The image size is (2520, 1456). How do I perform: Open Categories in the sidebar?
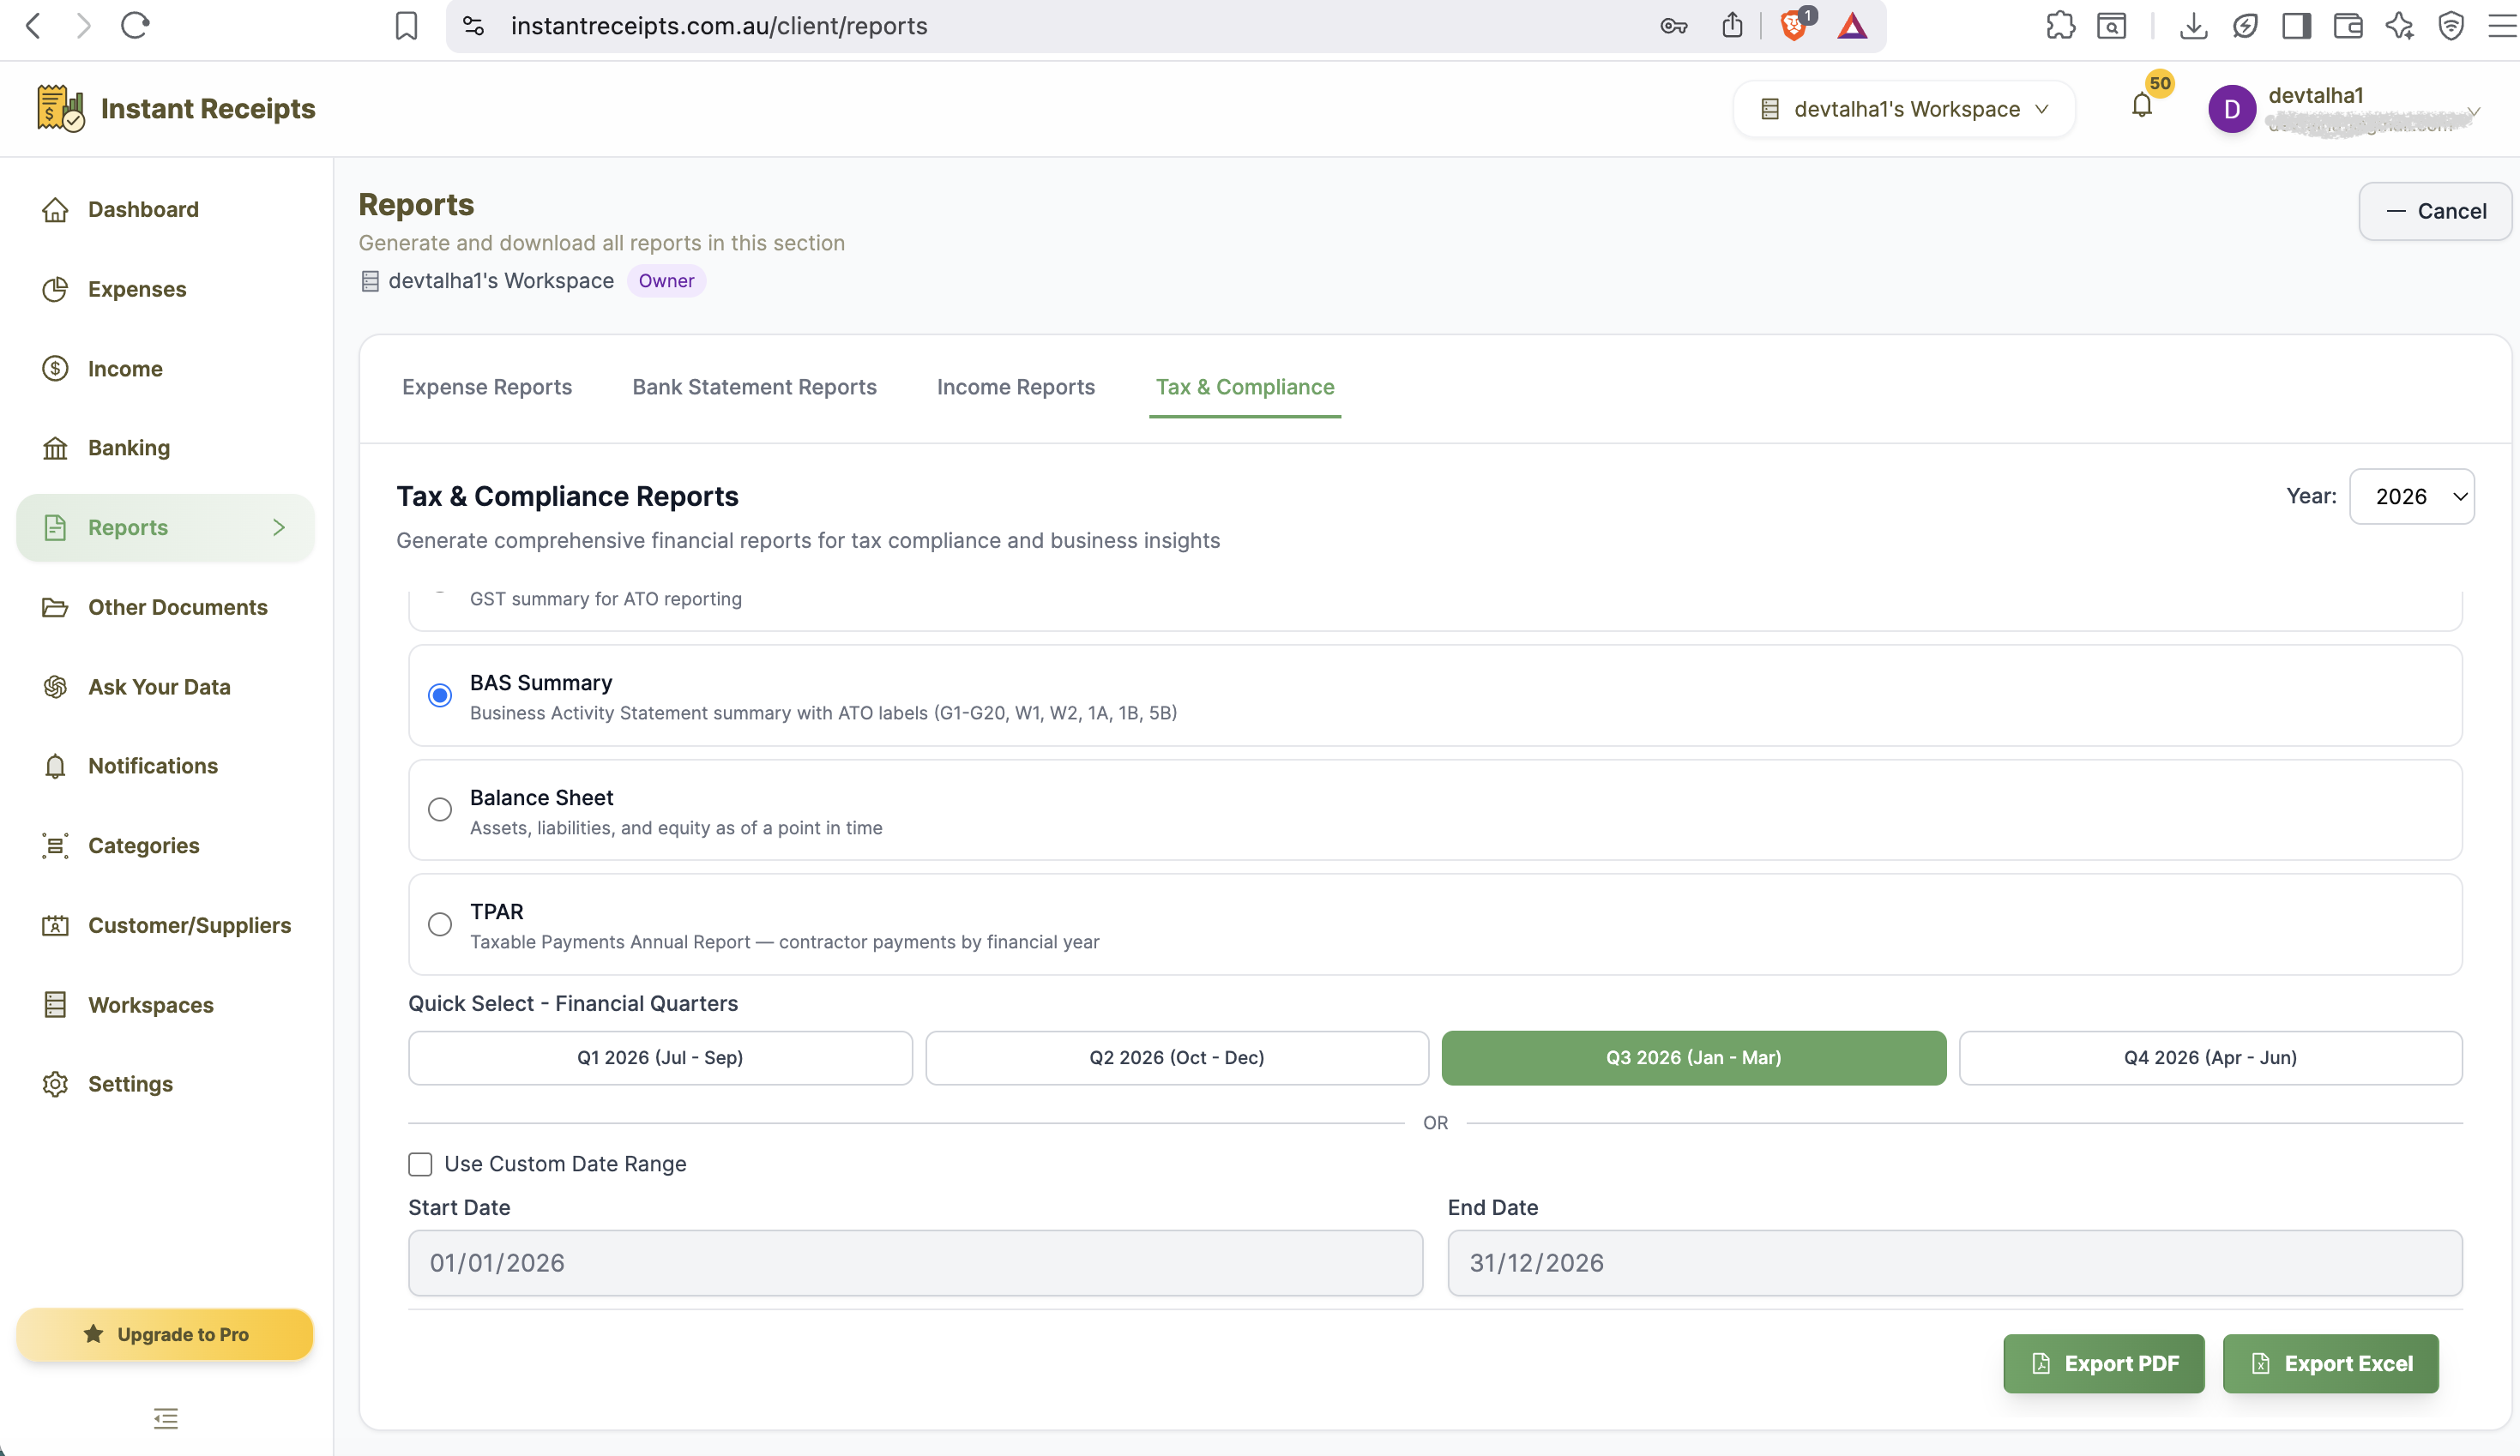pos(165,846)
